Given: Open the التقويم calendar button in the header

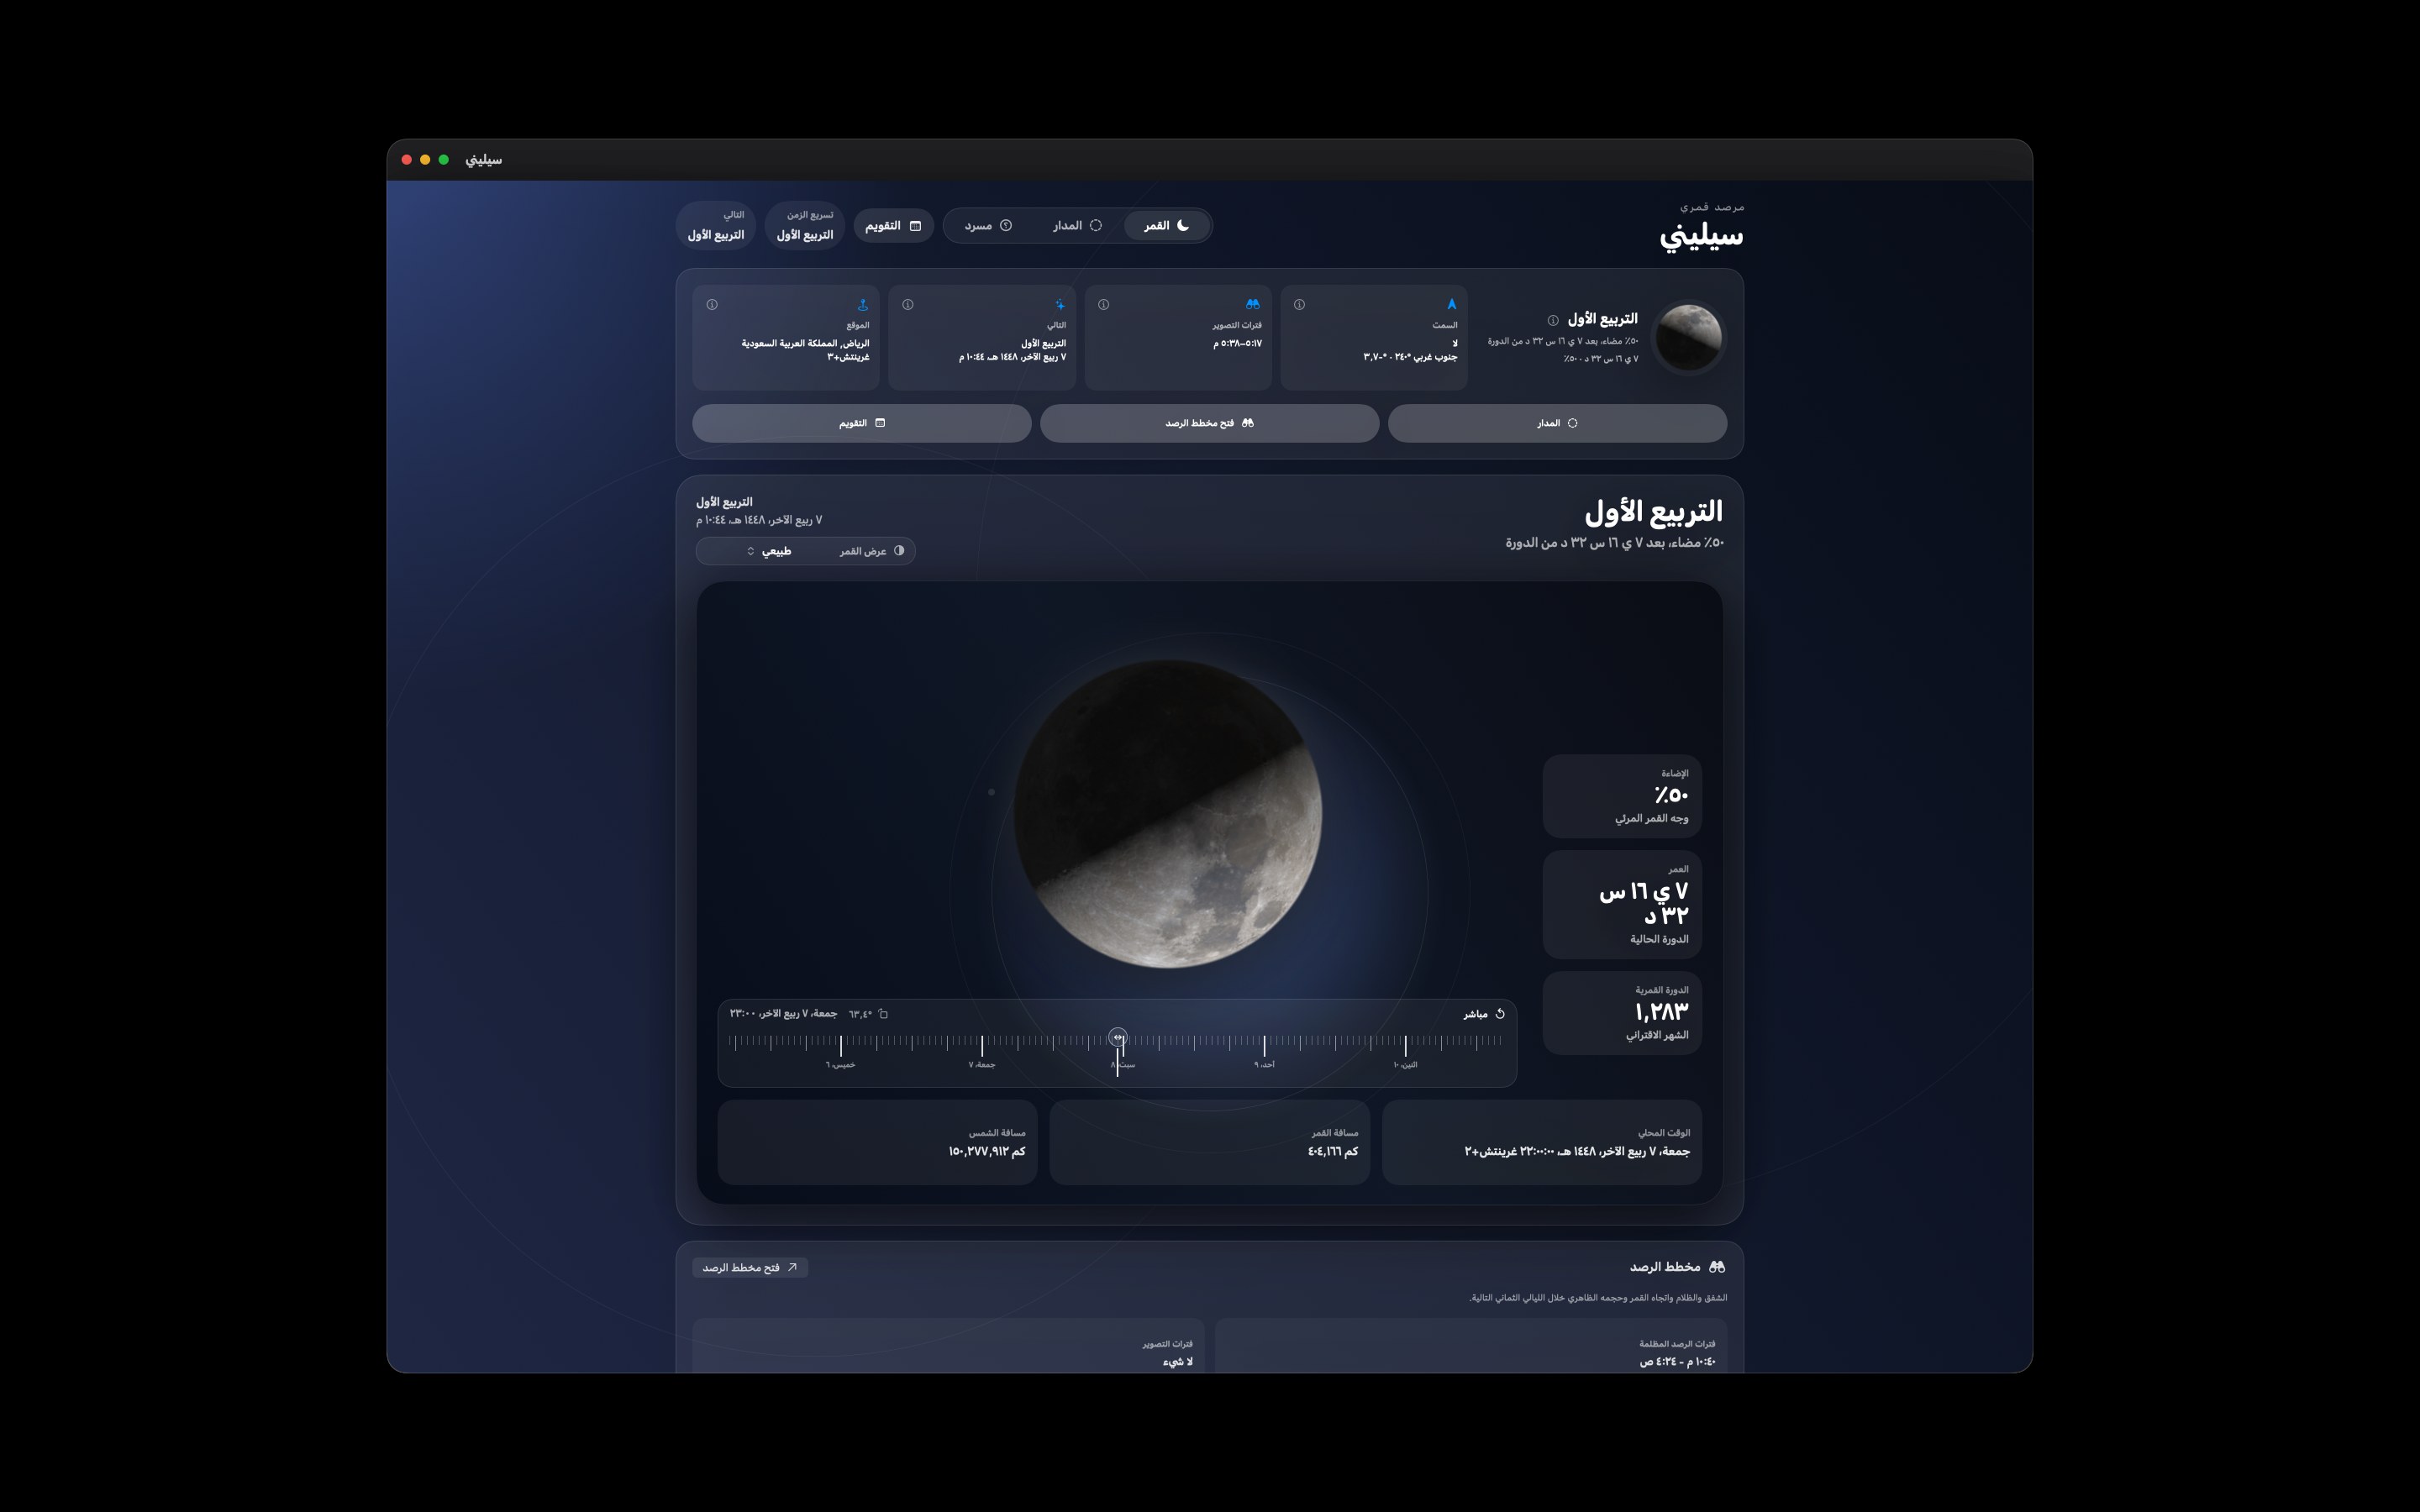Looking at the screenshot, I should pos(893,226).
